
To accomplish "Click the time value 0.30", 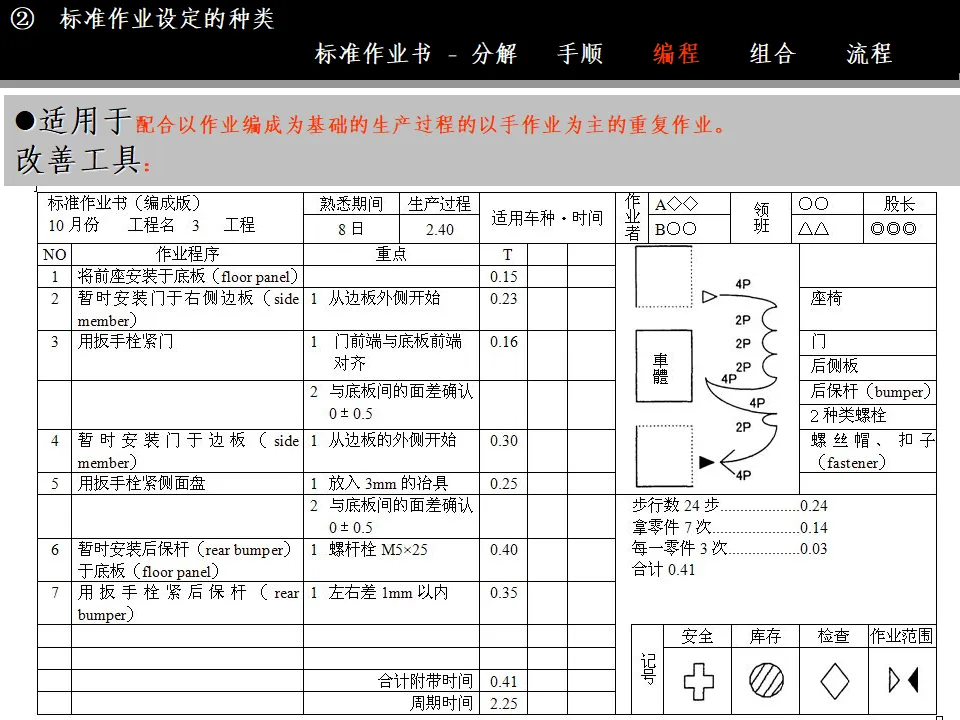I will tap(503, 441).
